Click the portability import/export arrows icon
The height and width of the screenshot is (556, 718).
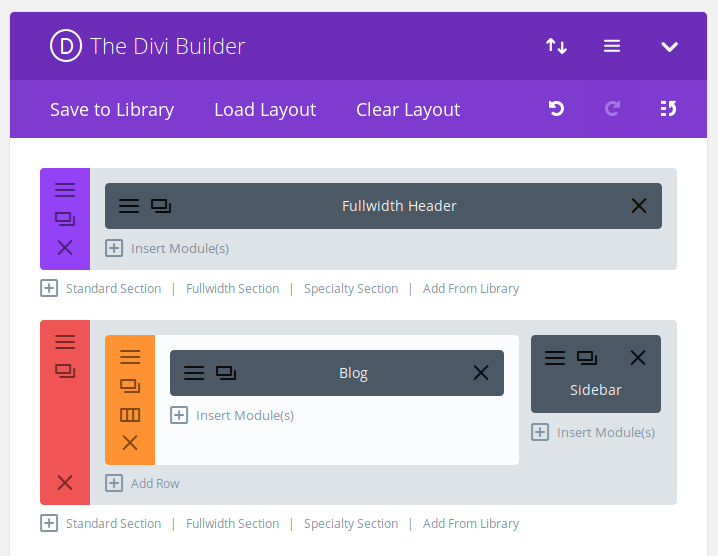click(x=556, y=46)
